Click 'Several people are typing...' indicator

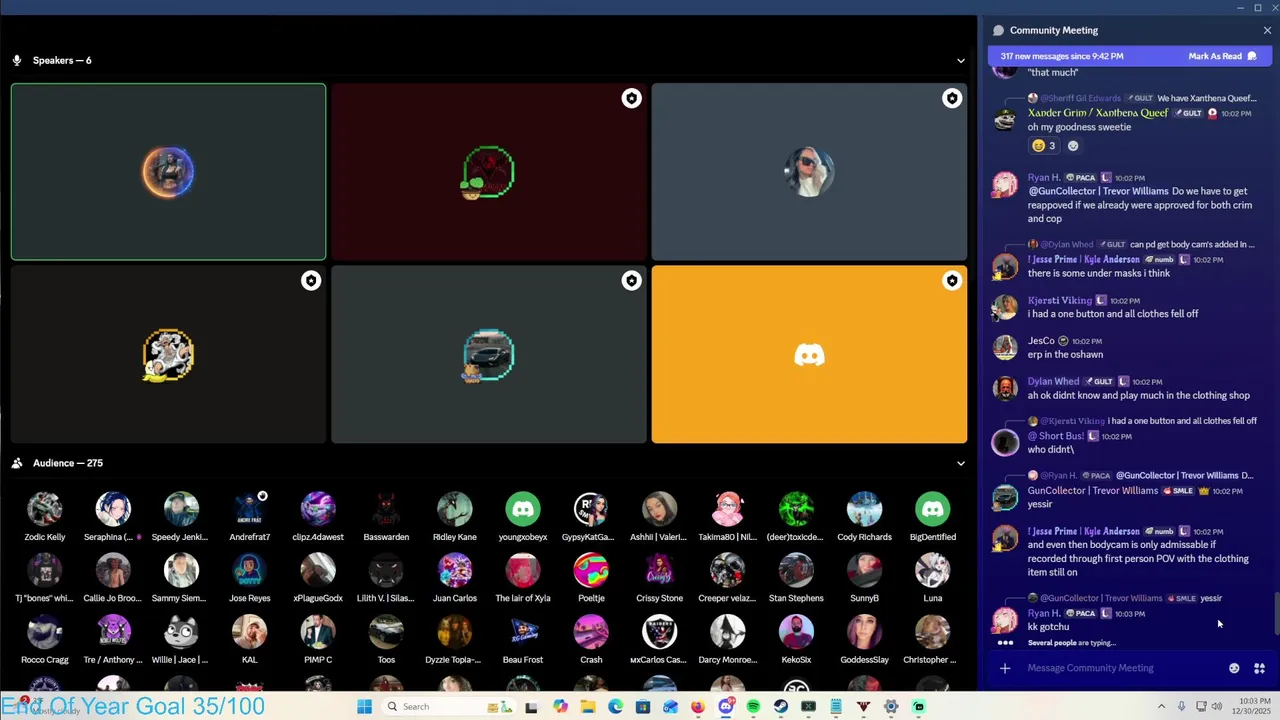[1071, 643]
